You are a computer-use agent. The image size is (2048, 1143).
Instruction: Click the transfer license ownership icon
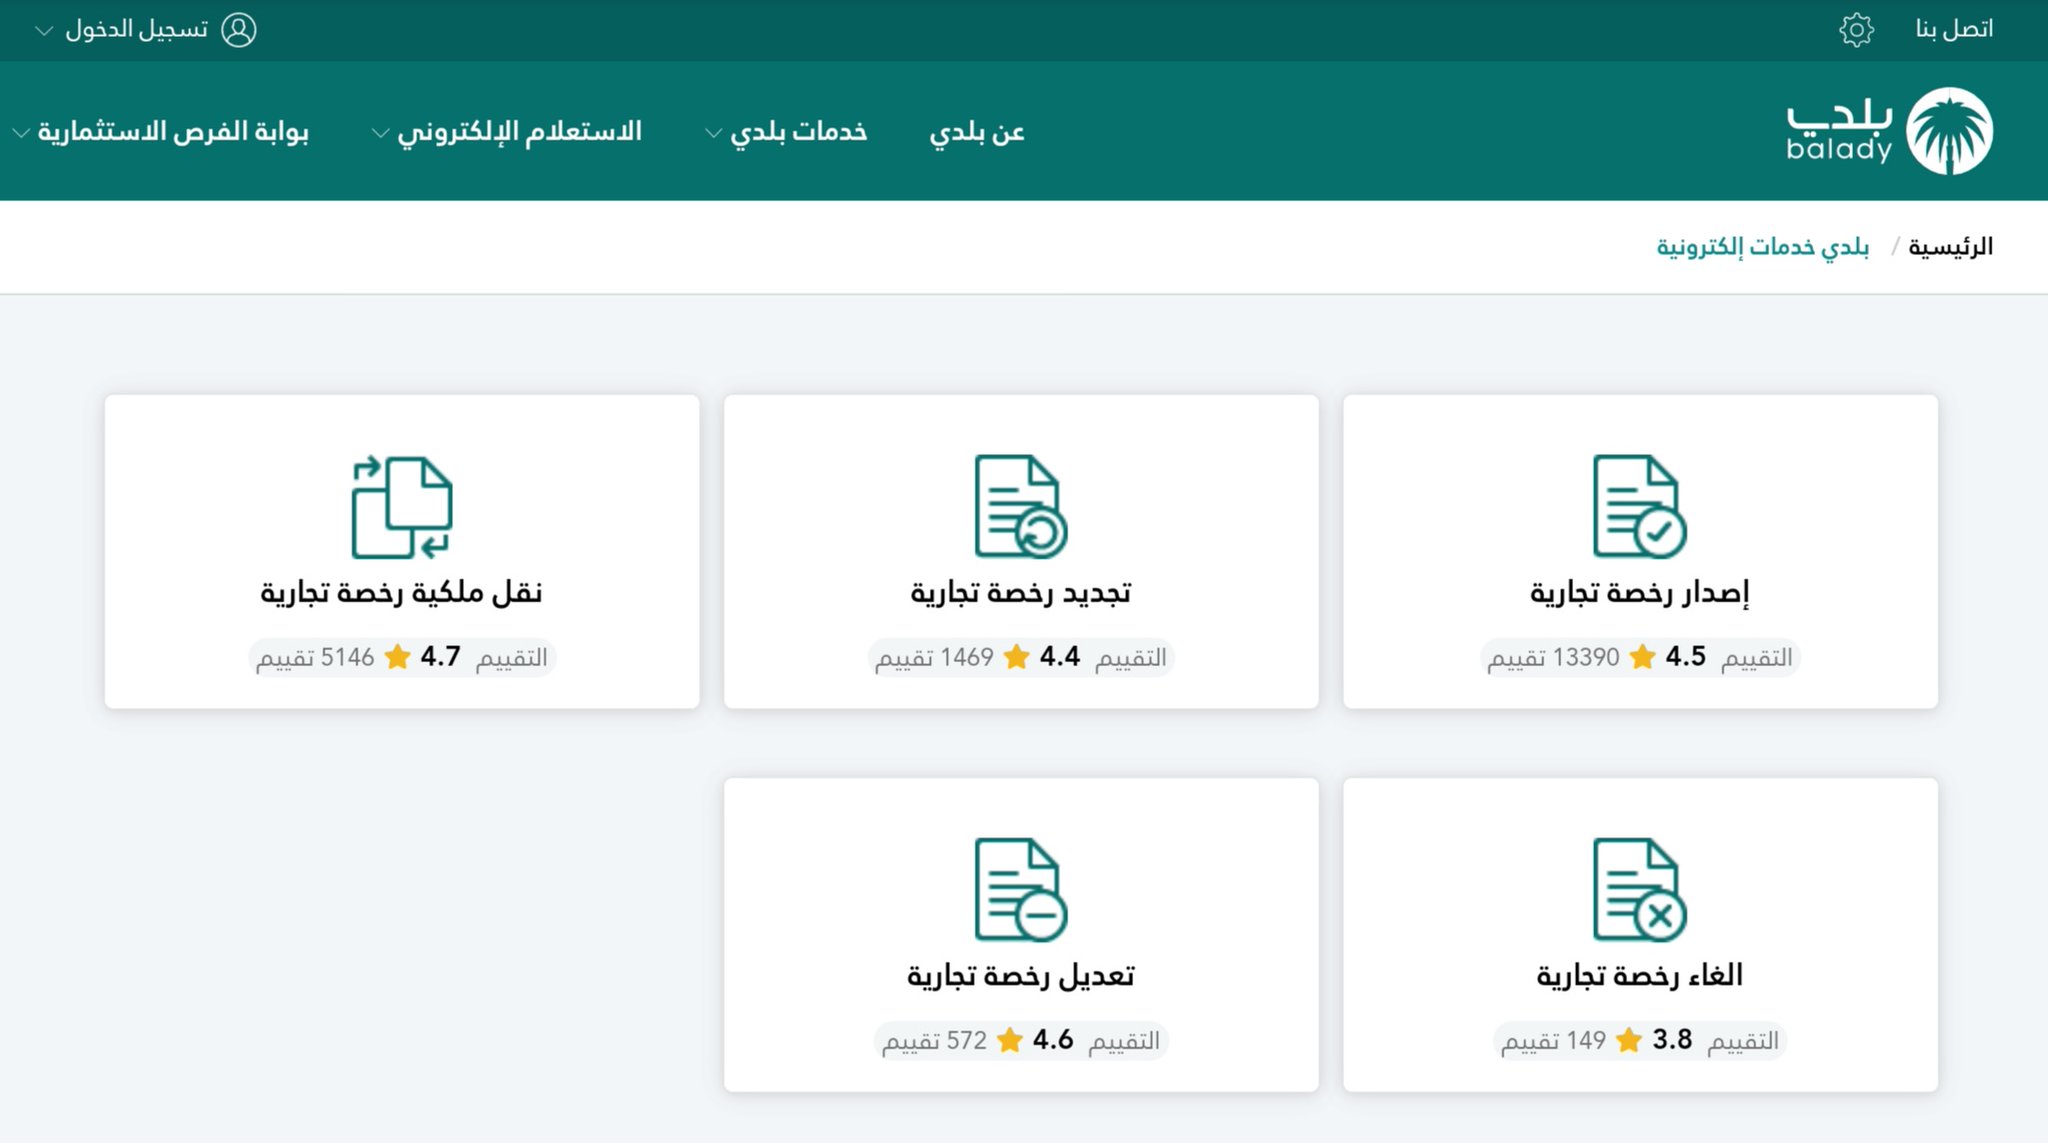point(401,507)
